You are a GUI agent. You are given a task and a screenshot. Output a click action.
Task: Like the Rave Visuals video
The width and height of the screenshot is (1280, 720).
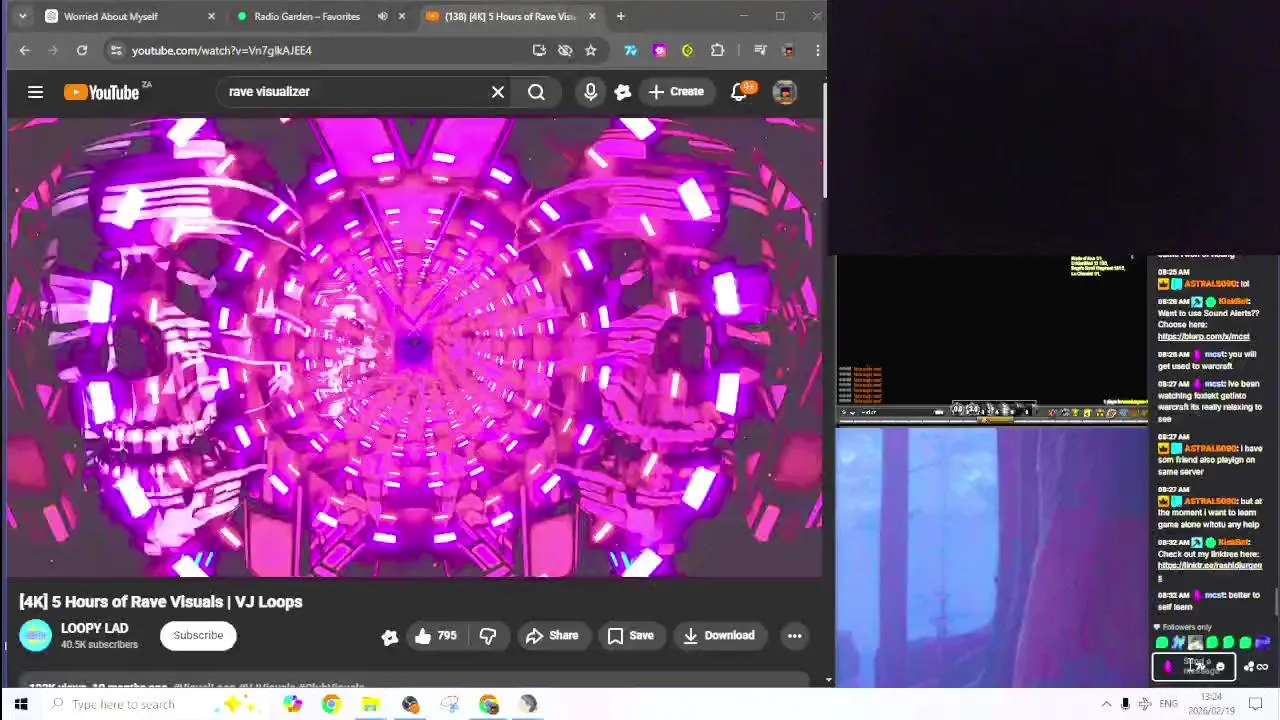click(436, 636)
